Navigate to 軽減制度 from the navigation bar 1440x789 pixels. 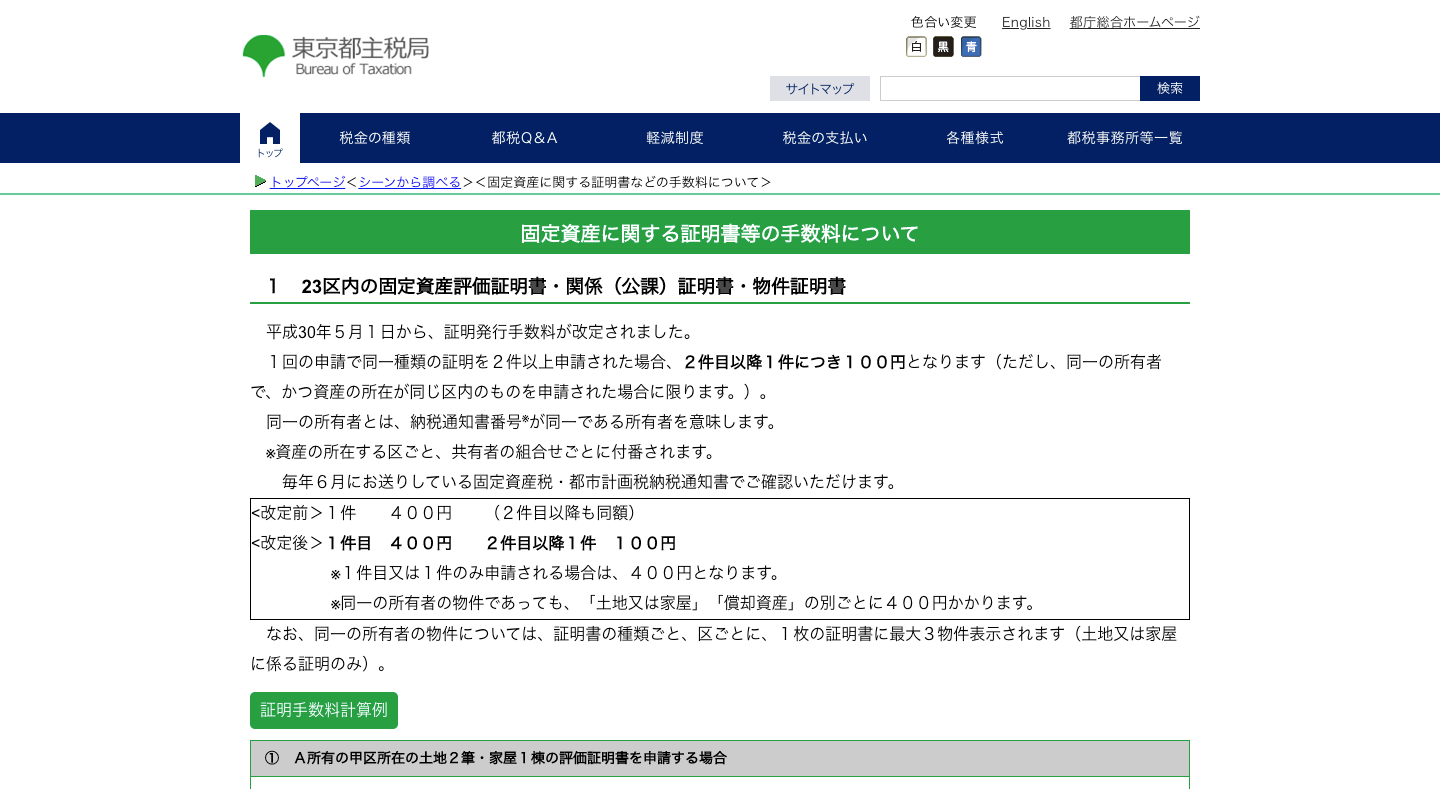click(x=675, y=137)
